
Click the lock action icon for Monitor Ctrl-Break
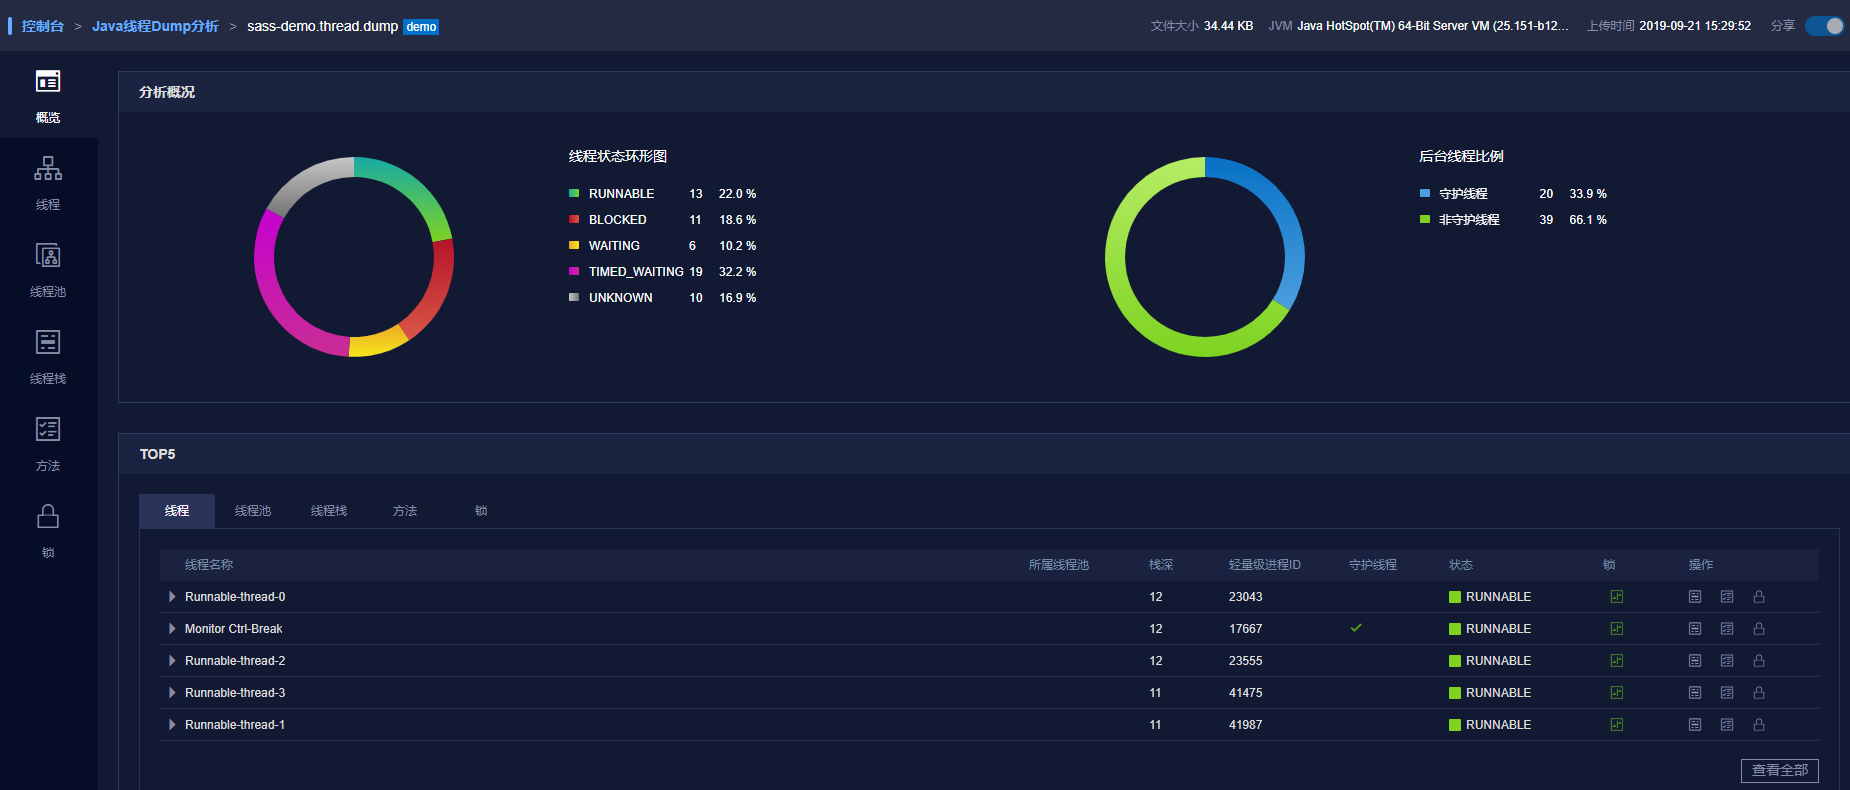(1759, 629)
